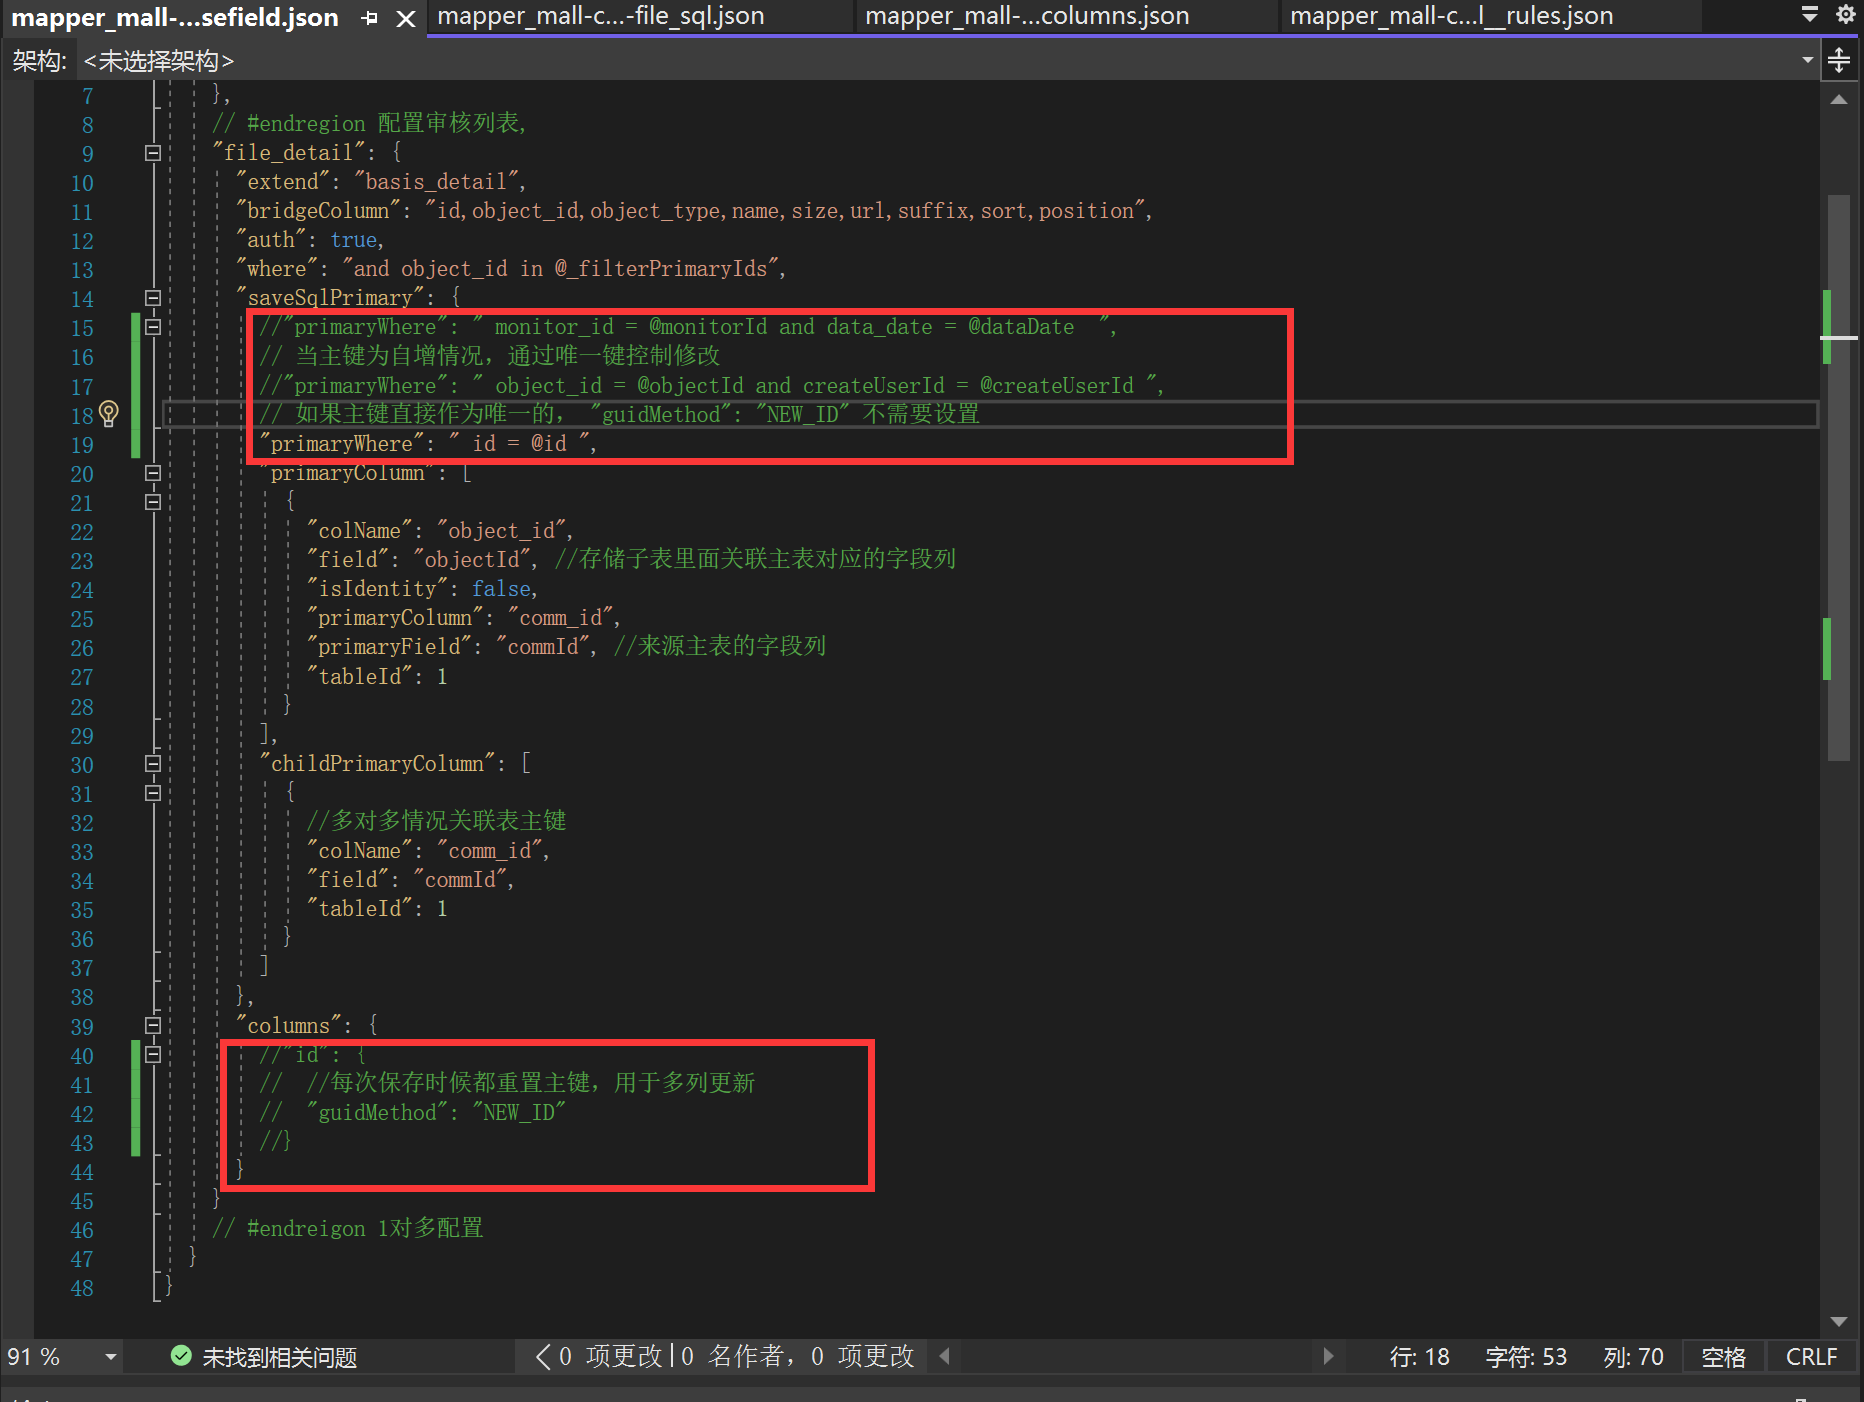This screenshot has width=1864, height=1402.
Task: Collapse the file_detail block on line 9
Action: coord(153,153)
